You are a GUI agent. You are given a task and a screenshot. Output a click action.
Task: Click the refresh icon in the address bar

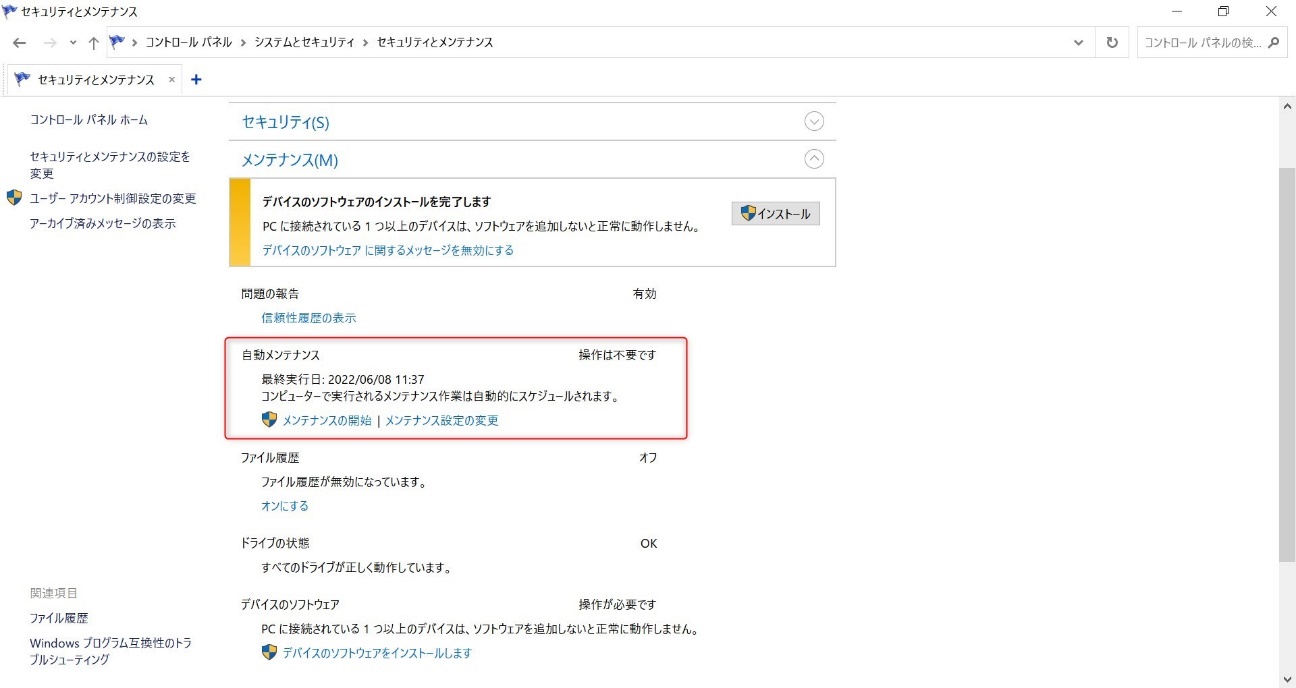pyautogui.click(x=1111, y=42)
